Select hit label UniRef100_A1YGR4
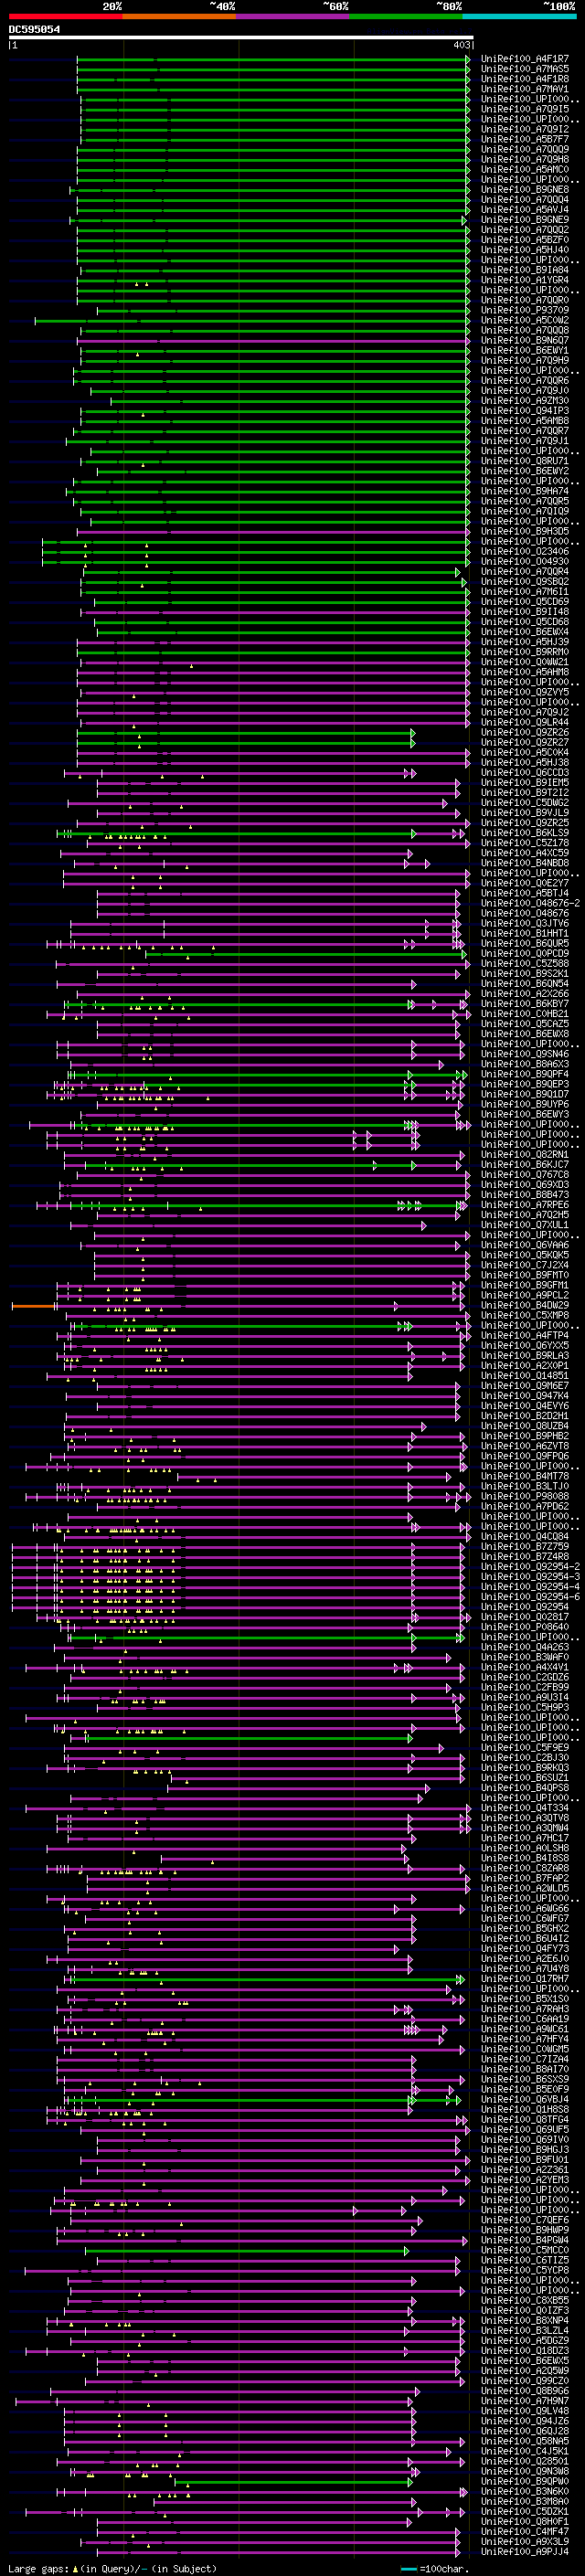The image size is (585, 2576). tap(525, 280)
